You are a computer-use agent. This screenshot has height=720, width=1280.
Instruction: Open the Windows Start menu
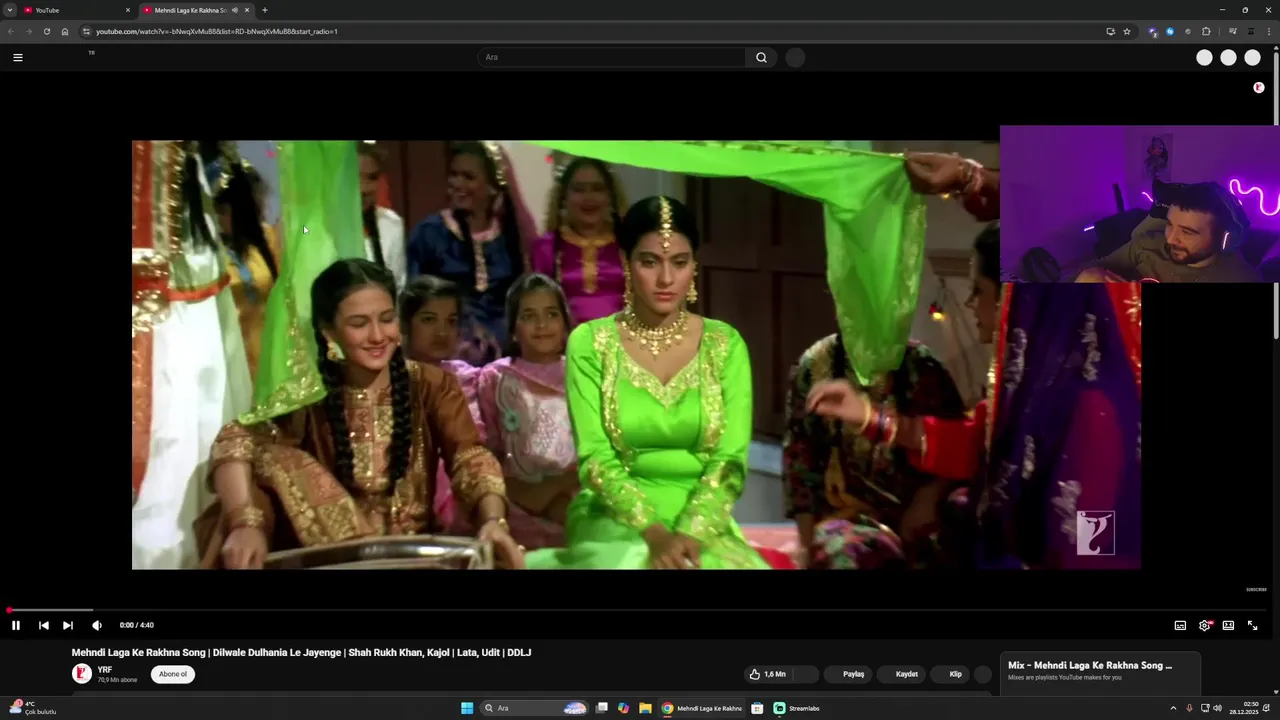pyautogui.click(x=467, y=708)
